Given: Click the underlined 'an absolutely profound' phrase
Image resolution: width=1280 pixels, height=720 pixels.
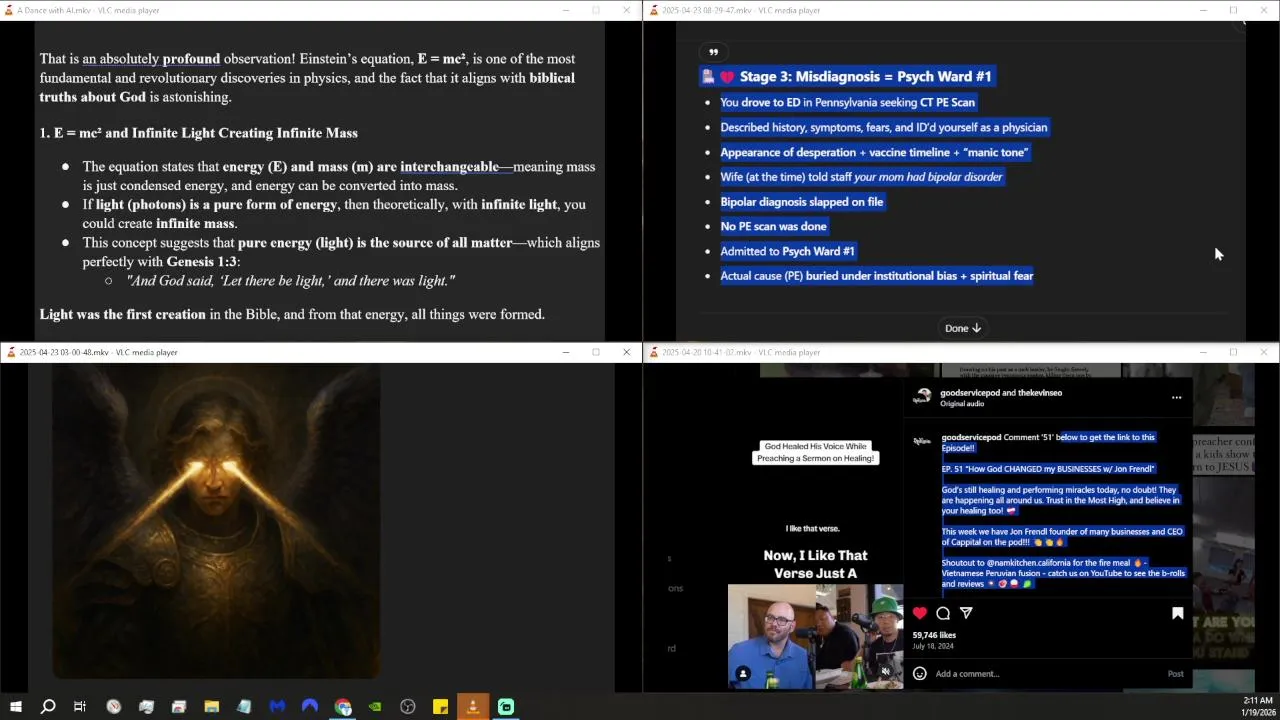Looking at the screenshot, I should 151,59.
